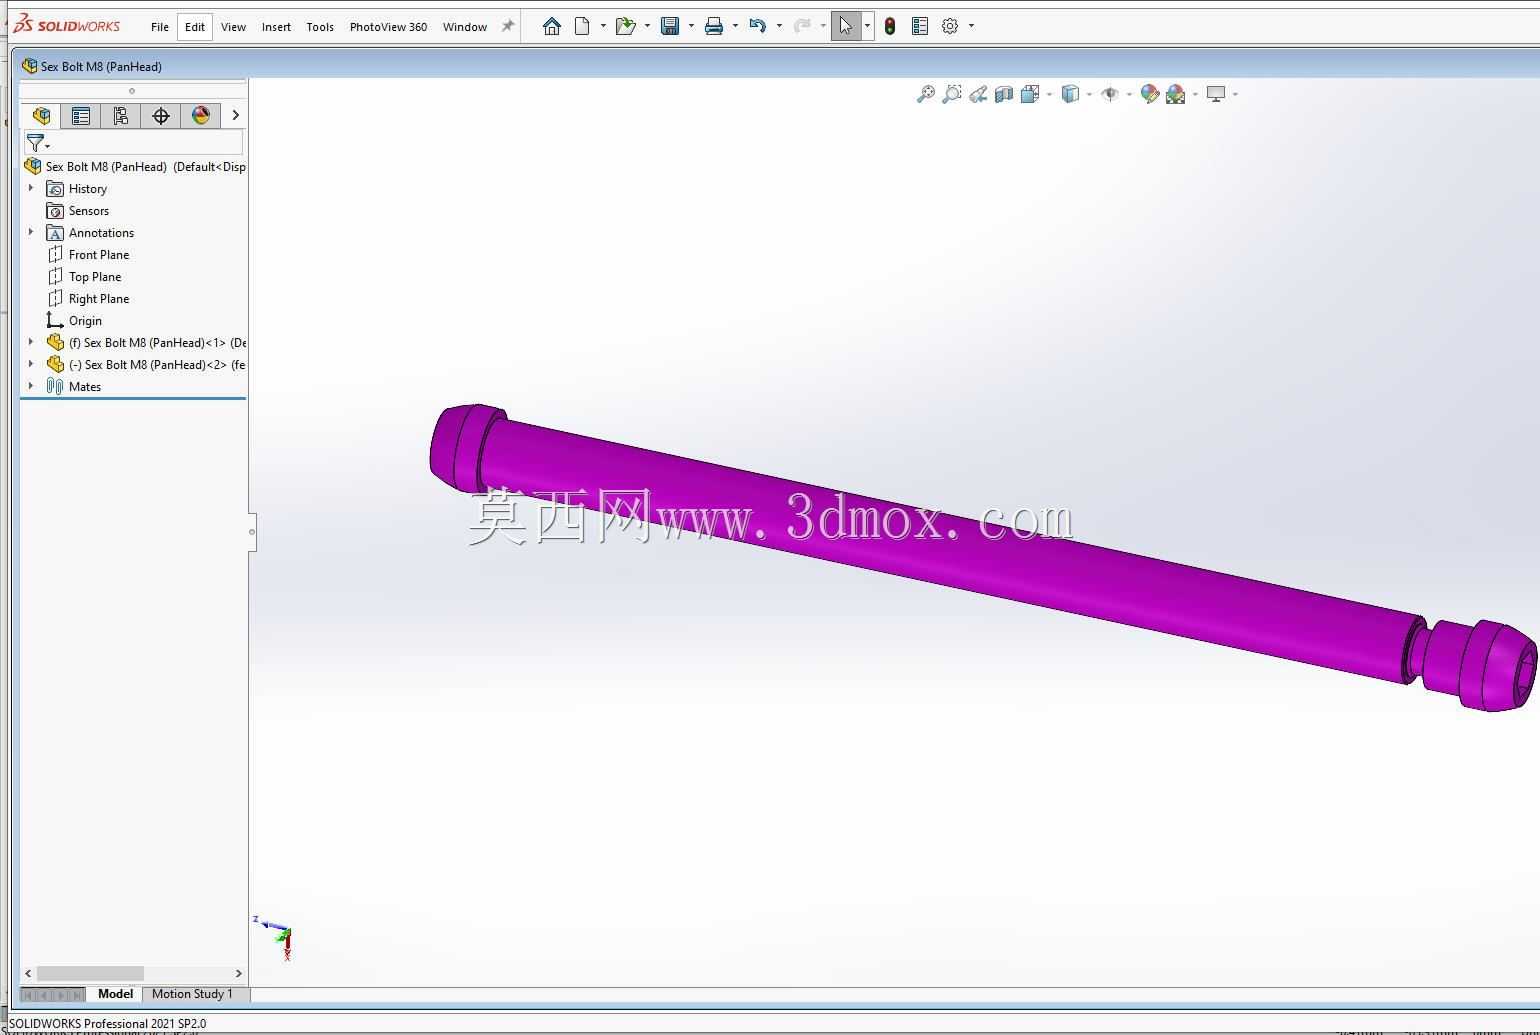Open the Save options dropdown arrow
This screenshot has height=1035, width=1540.
691,26
